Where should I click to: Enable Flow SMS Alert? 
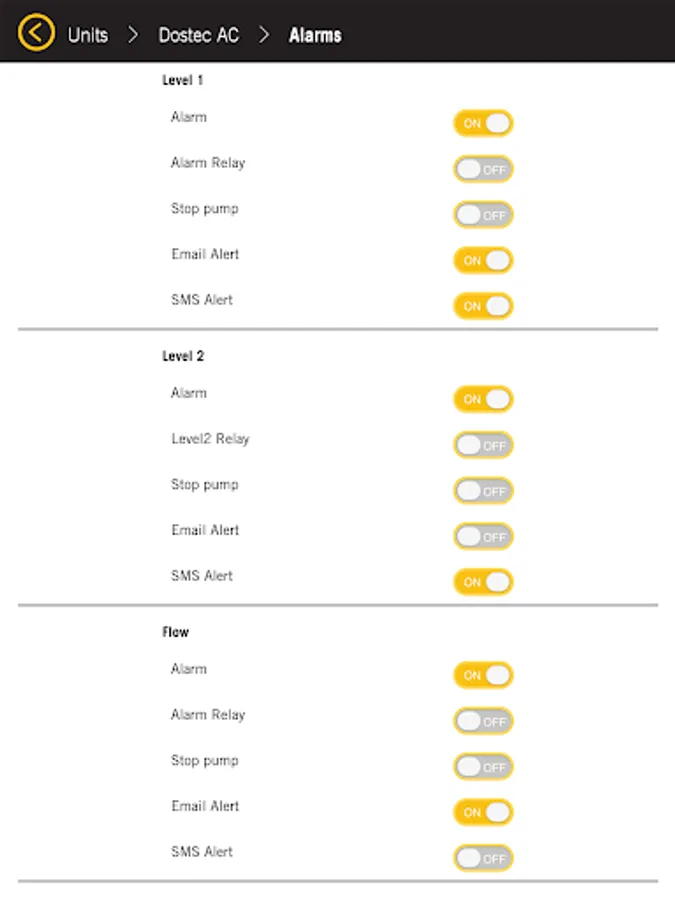[x=483, y=858]
